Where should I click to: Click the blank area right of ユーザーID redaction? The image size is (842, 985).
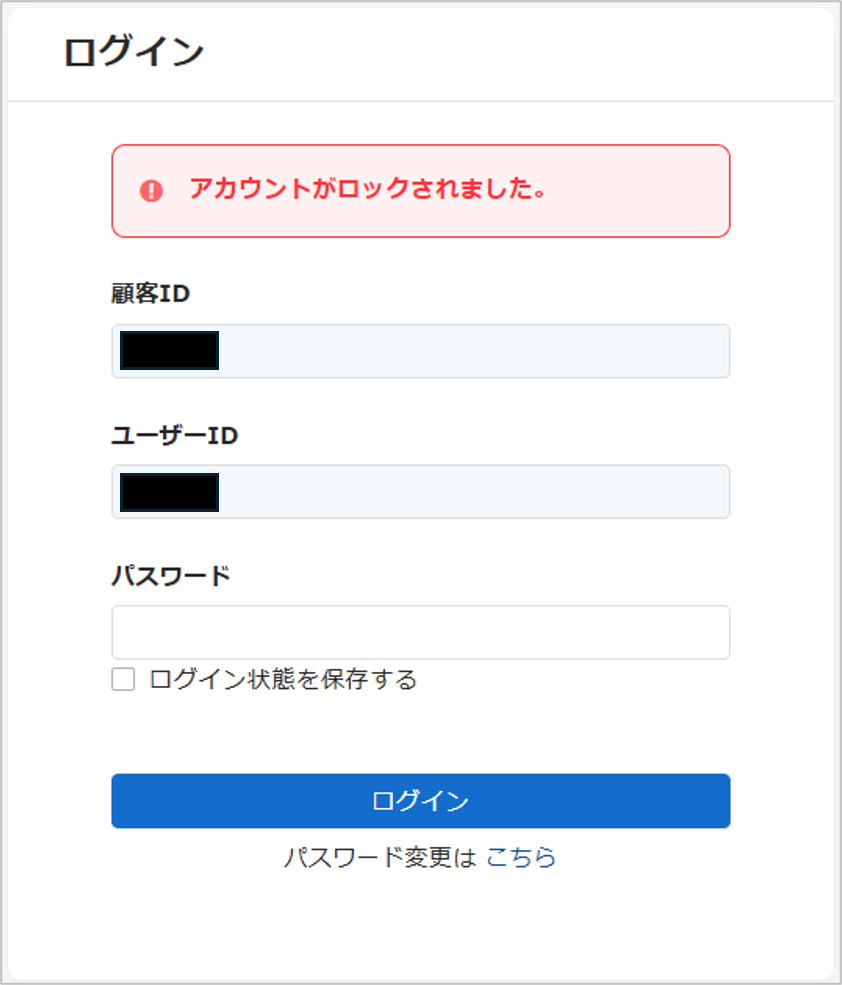click(x=474, y=492)
